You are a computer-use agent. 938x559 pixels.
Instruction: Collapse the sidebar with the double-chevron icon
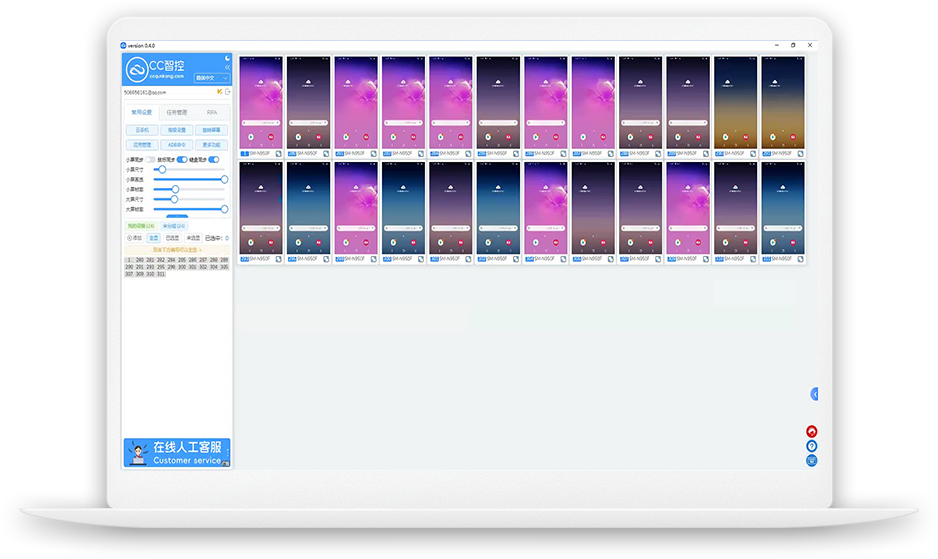227,68
